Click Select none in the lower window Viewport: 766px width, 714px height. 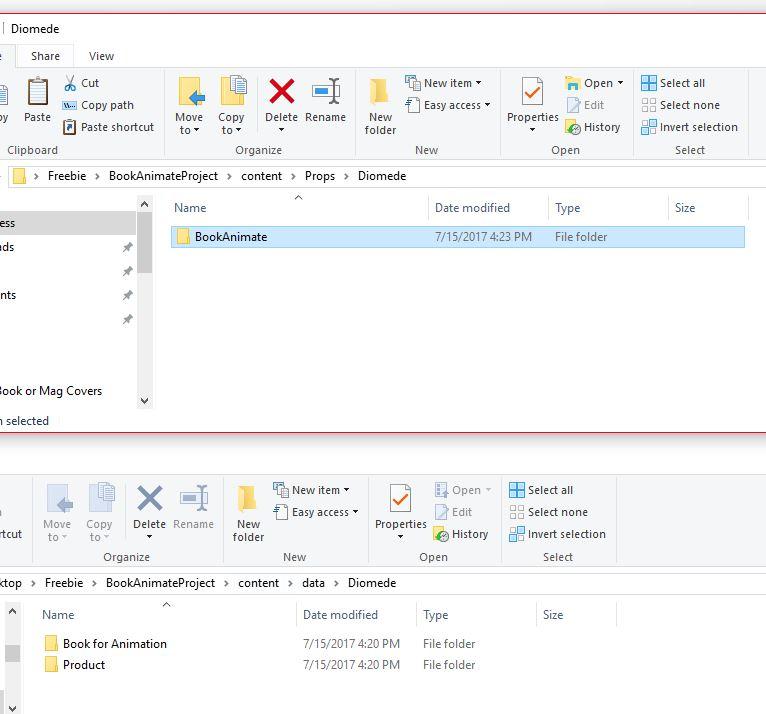pyautogui.click(x=549, y=512)
